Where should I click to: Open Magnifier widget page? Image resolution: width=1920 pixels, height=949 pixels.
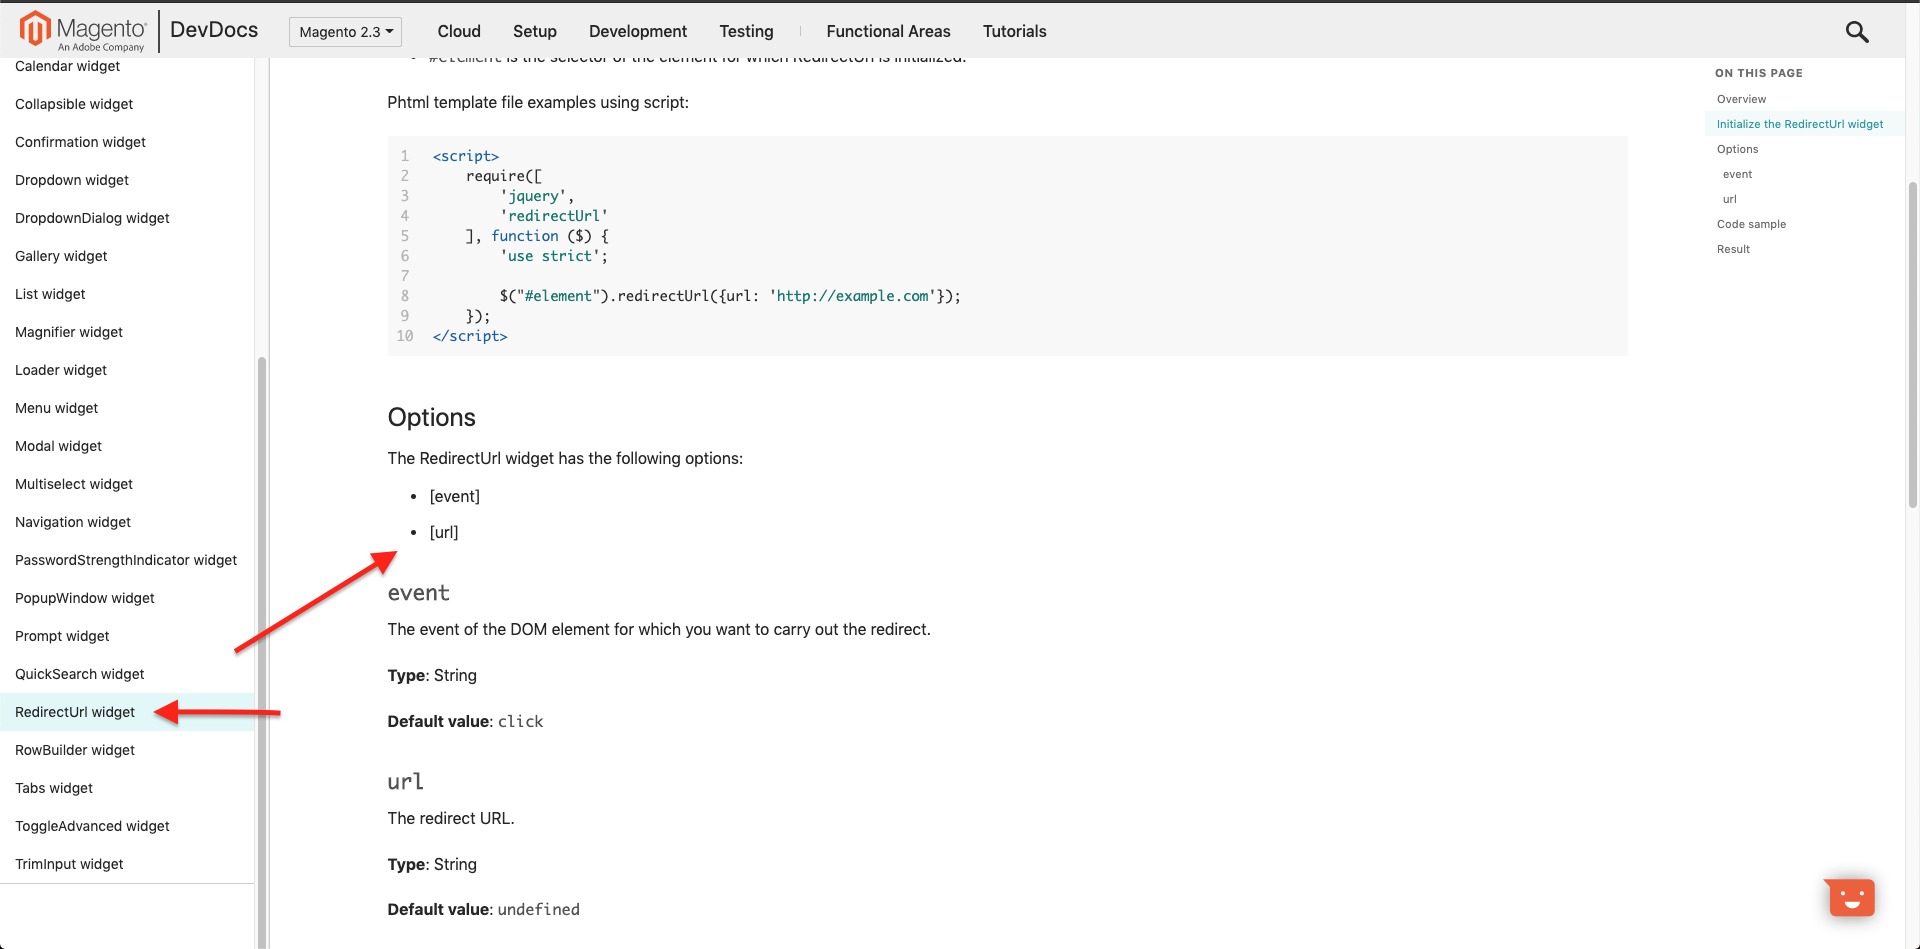(69, 332)
